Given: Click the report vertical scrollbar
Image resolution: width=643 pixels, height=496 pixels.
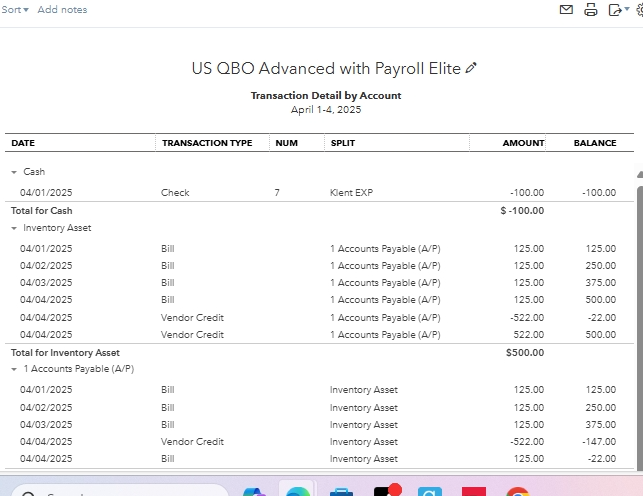Looking at the screenshot, I should pyautogui.click(x=640, y=328).
